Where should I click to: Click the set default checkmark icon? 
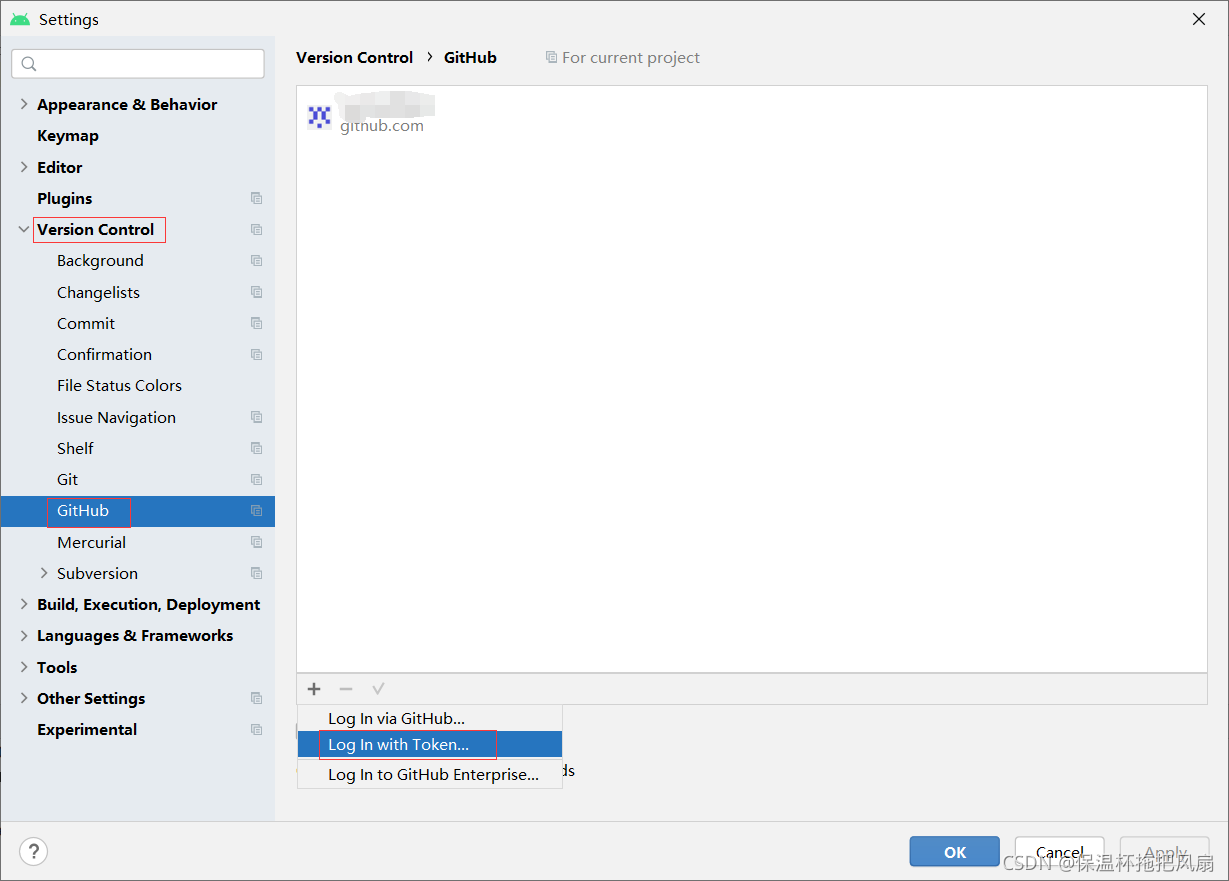tap(378, 689)
